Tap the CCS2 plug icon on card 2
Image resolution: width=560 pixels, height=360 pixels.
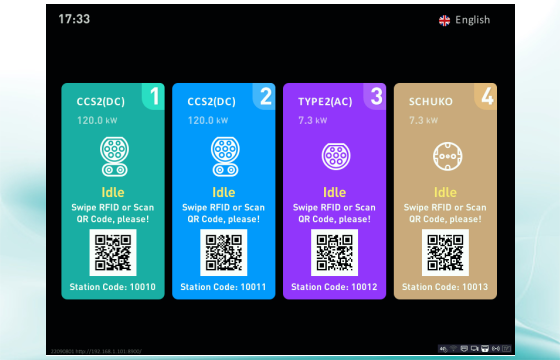coord(225,156)
